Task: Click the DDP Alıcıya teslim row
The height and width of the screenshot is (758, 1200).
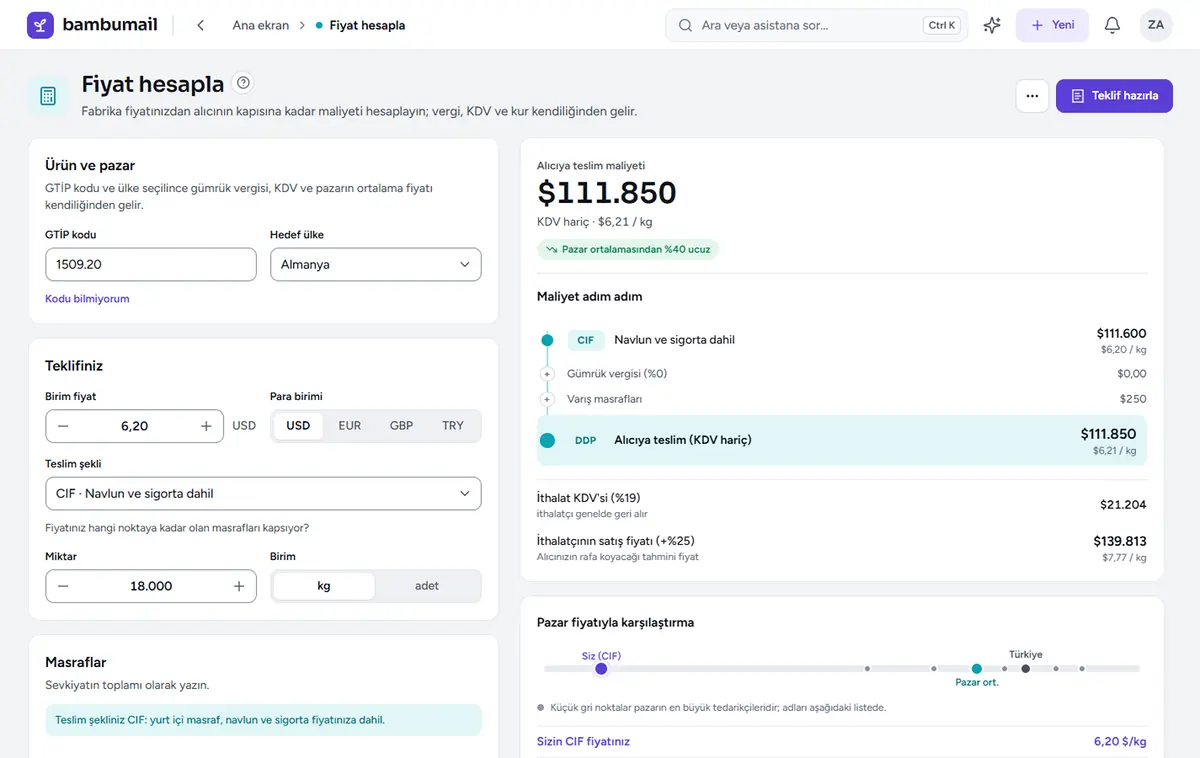Action: (842, 440)
